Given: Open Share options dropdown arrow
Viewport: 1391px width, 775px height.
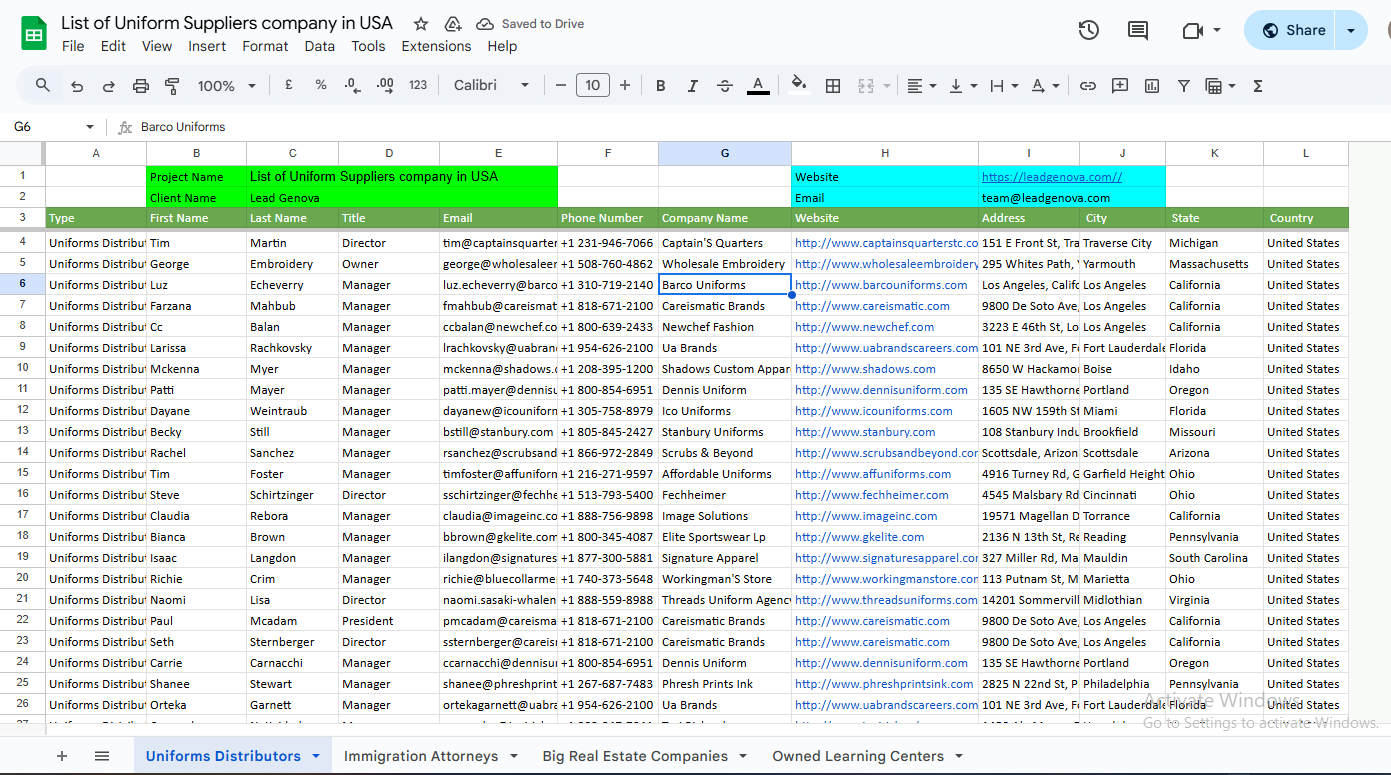Looking at the screenshot, I should pos(1352,30).
